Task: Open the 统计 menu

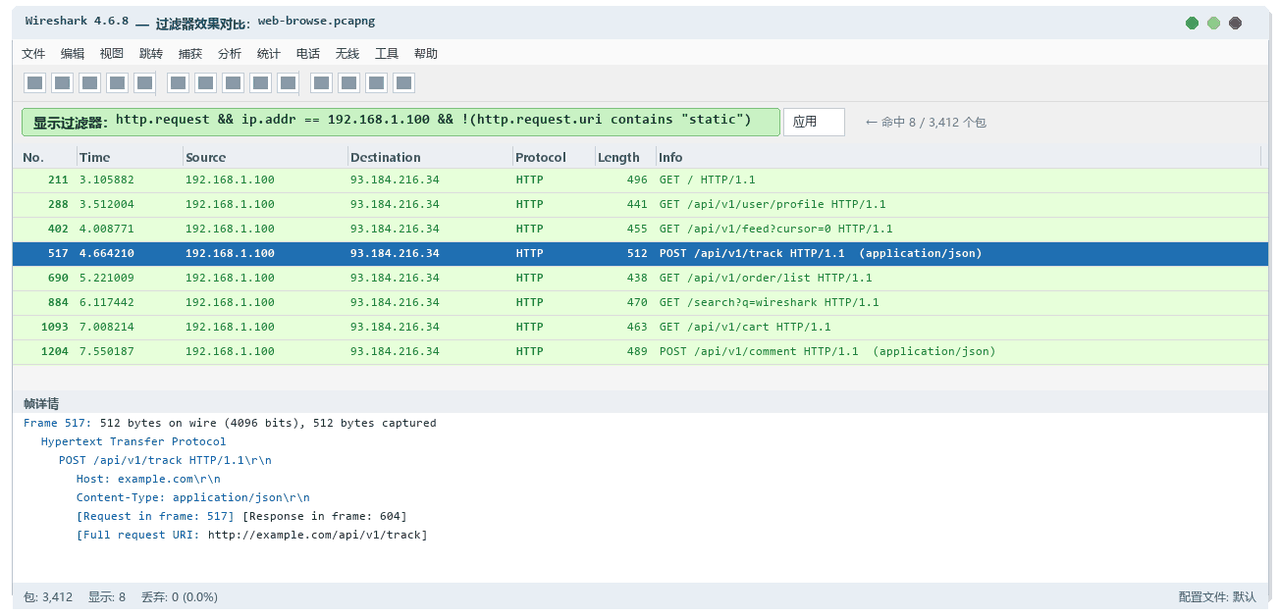Action: tap(269, 54)
